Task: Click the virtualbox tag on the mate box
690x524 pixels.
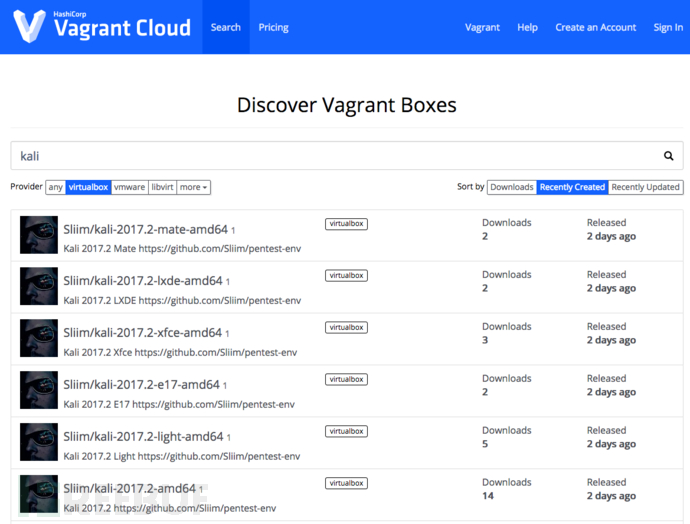Action: click(346, 224)
